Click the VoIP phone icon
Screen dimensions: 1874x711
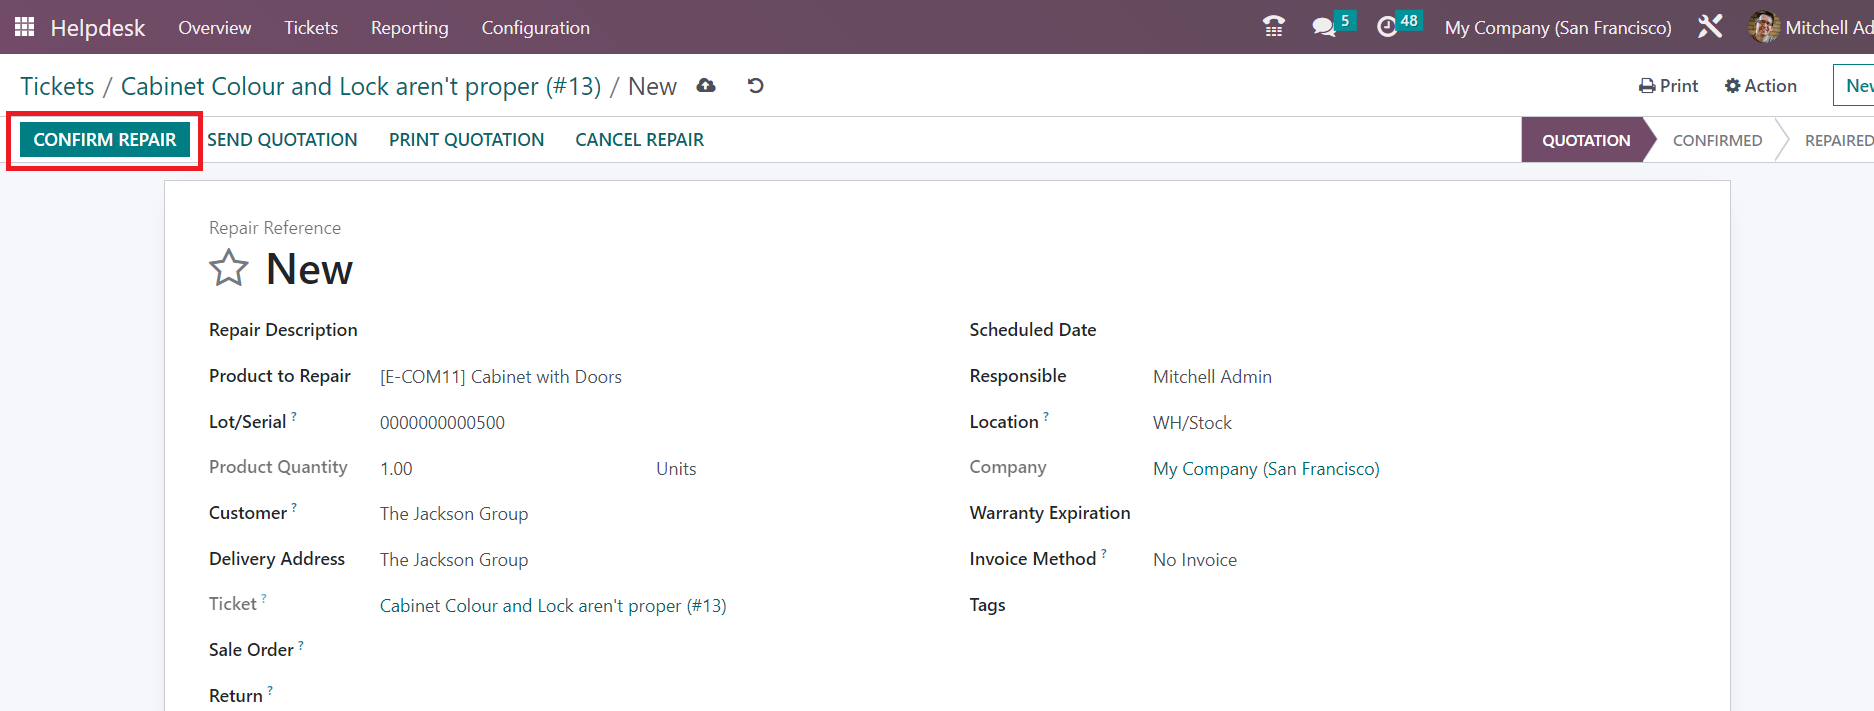(x=1273, y=27)
